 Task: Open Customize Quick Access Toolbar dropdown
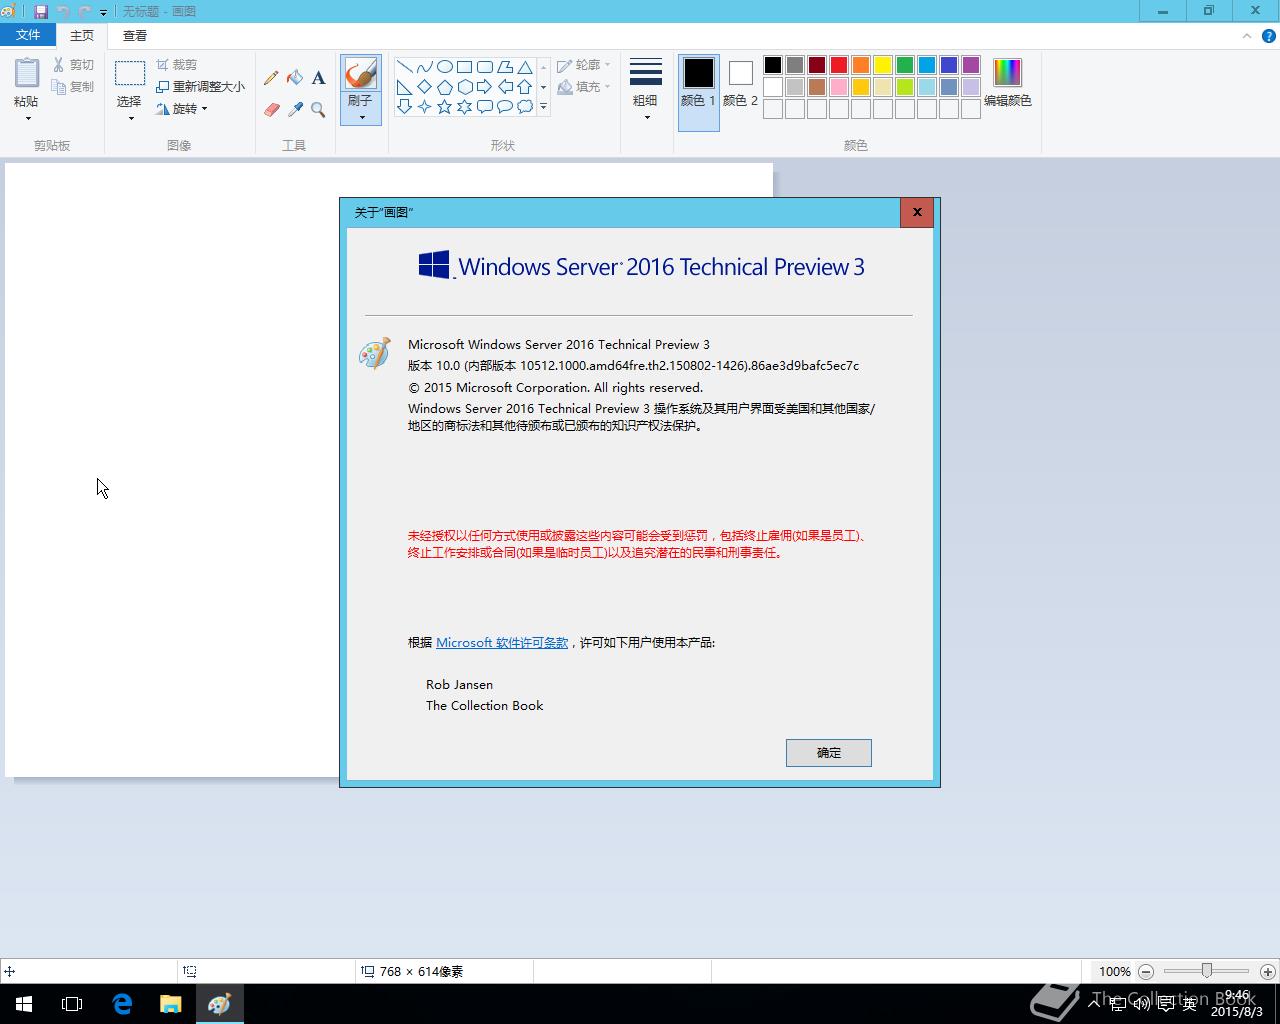point(103,12)
